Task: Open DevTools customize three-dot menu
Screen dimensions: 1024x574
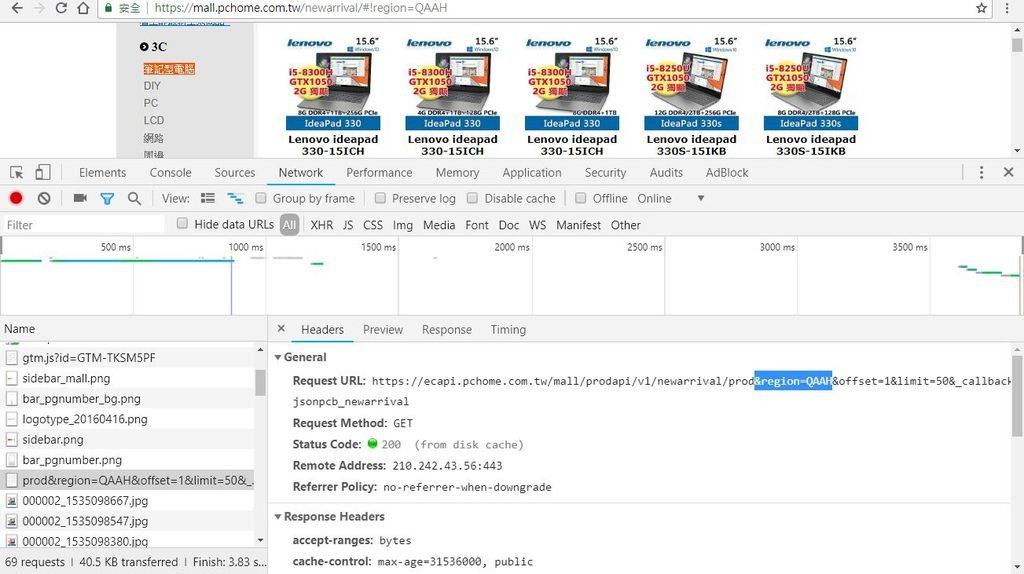Action: pyautogui.click(x=981, y=172)
